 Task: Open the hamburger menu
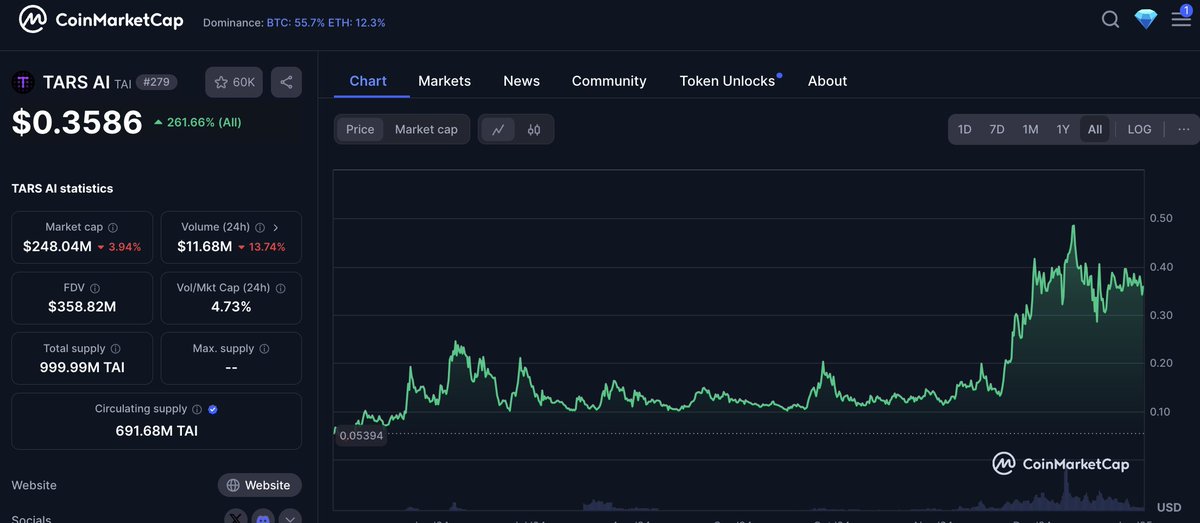pyautogui.click(x=1181, y=18)
